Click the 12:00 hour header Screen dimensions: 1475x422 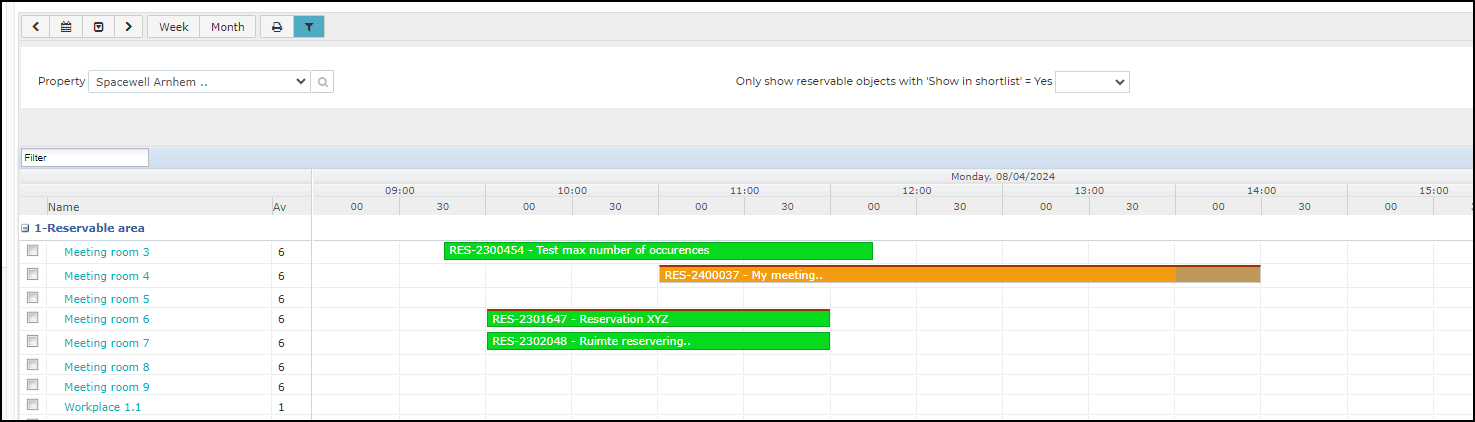916,190
